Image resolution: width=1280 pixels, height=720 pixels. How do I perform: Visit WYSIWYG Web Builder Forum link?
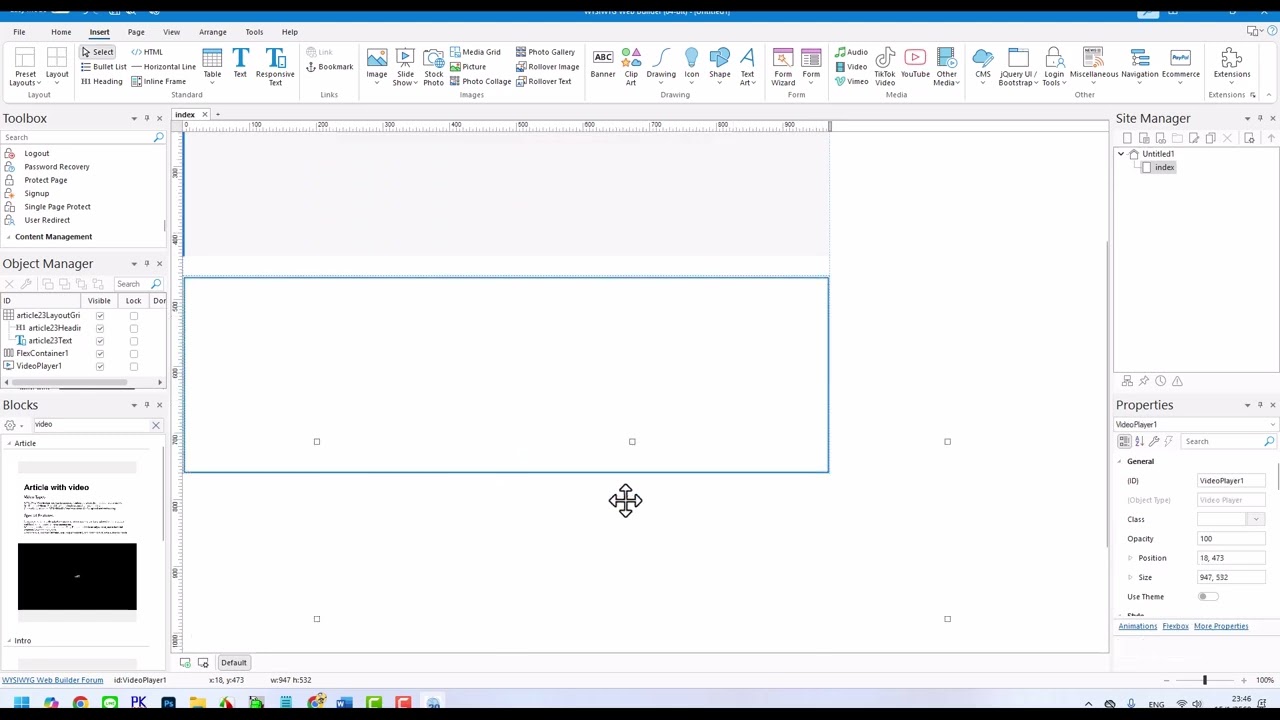(x=52, y=680)
